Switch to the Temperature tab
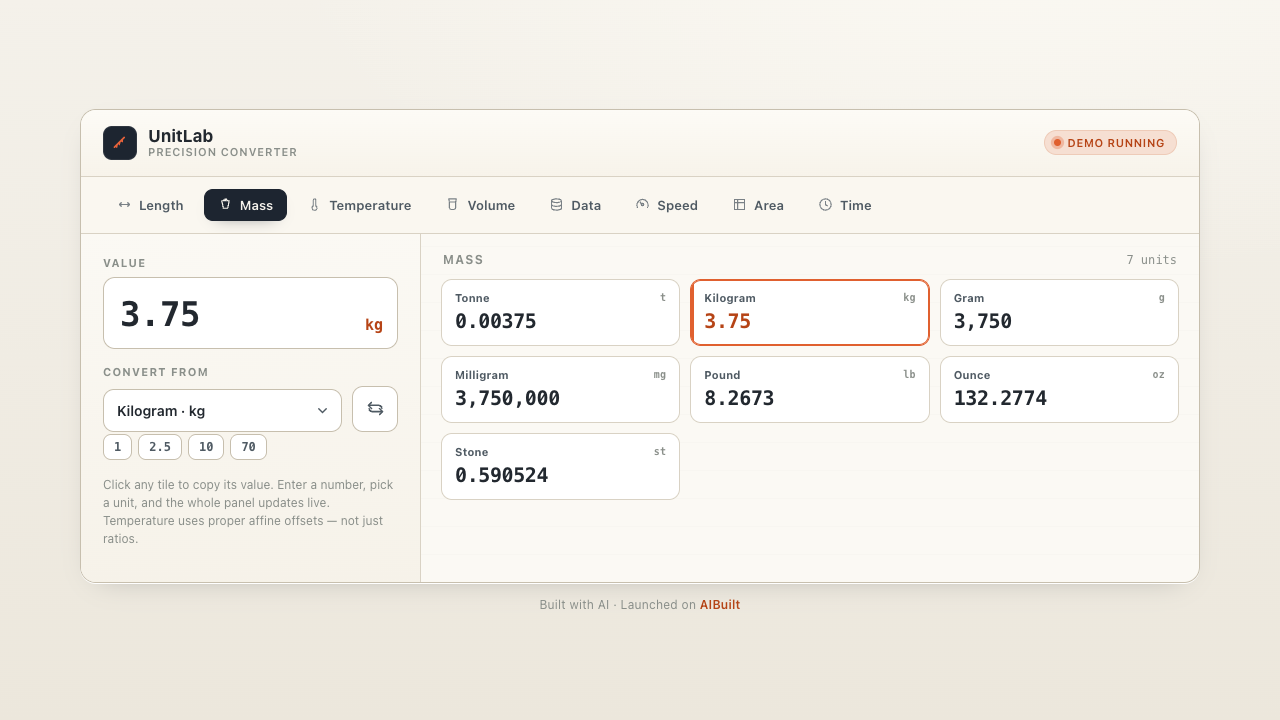Screen dimensions: 1280x720 point(360,205)
